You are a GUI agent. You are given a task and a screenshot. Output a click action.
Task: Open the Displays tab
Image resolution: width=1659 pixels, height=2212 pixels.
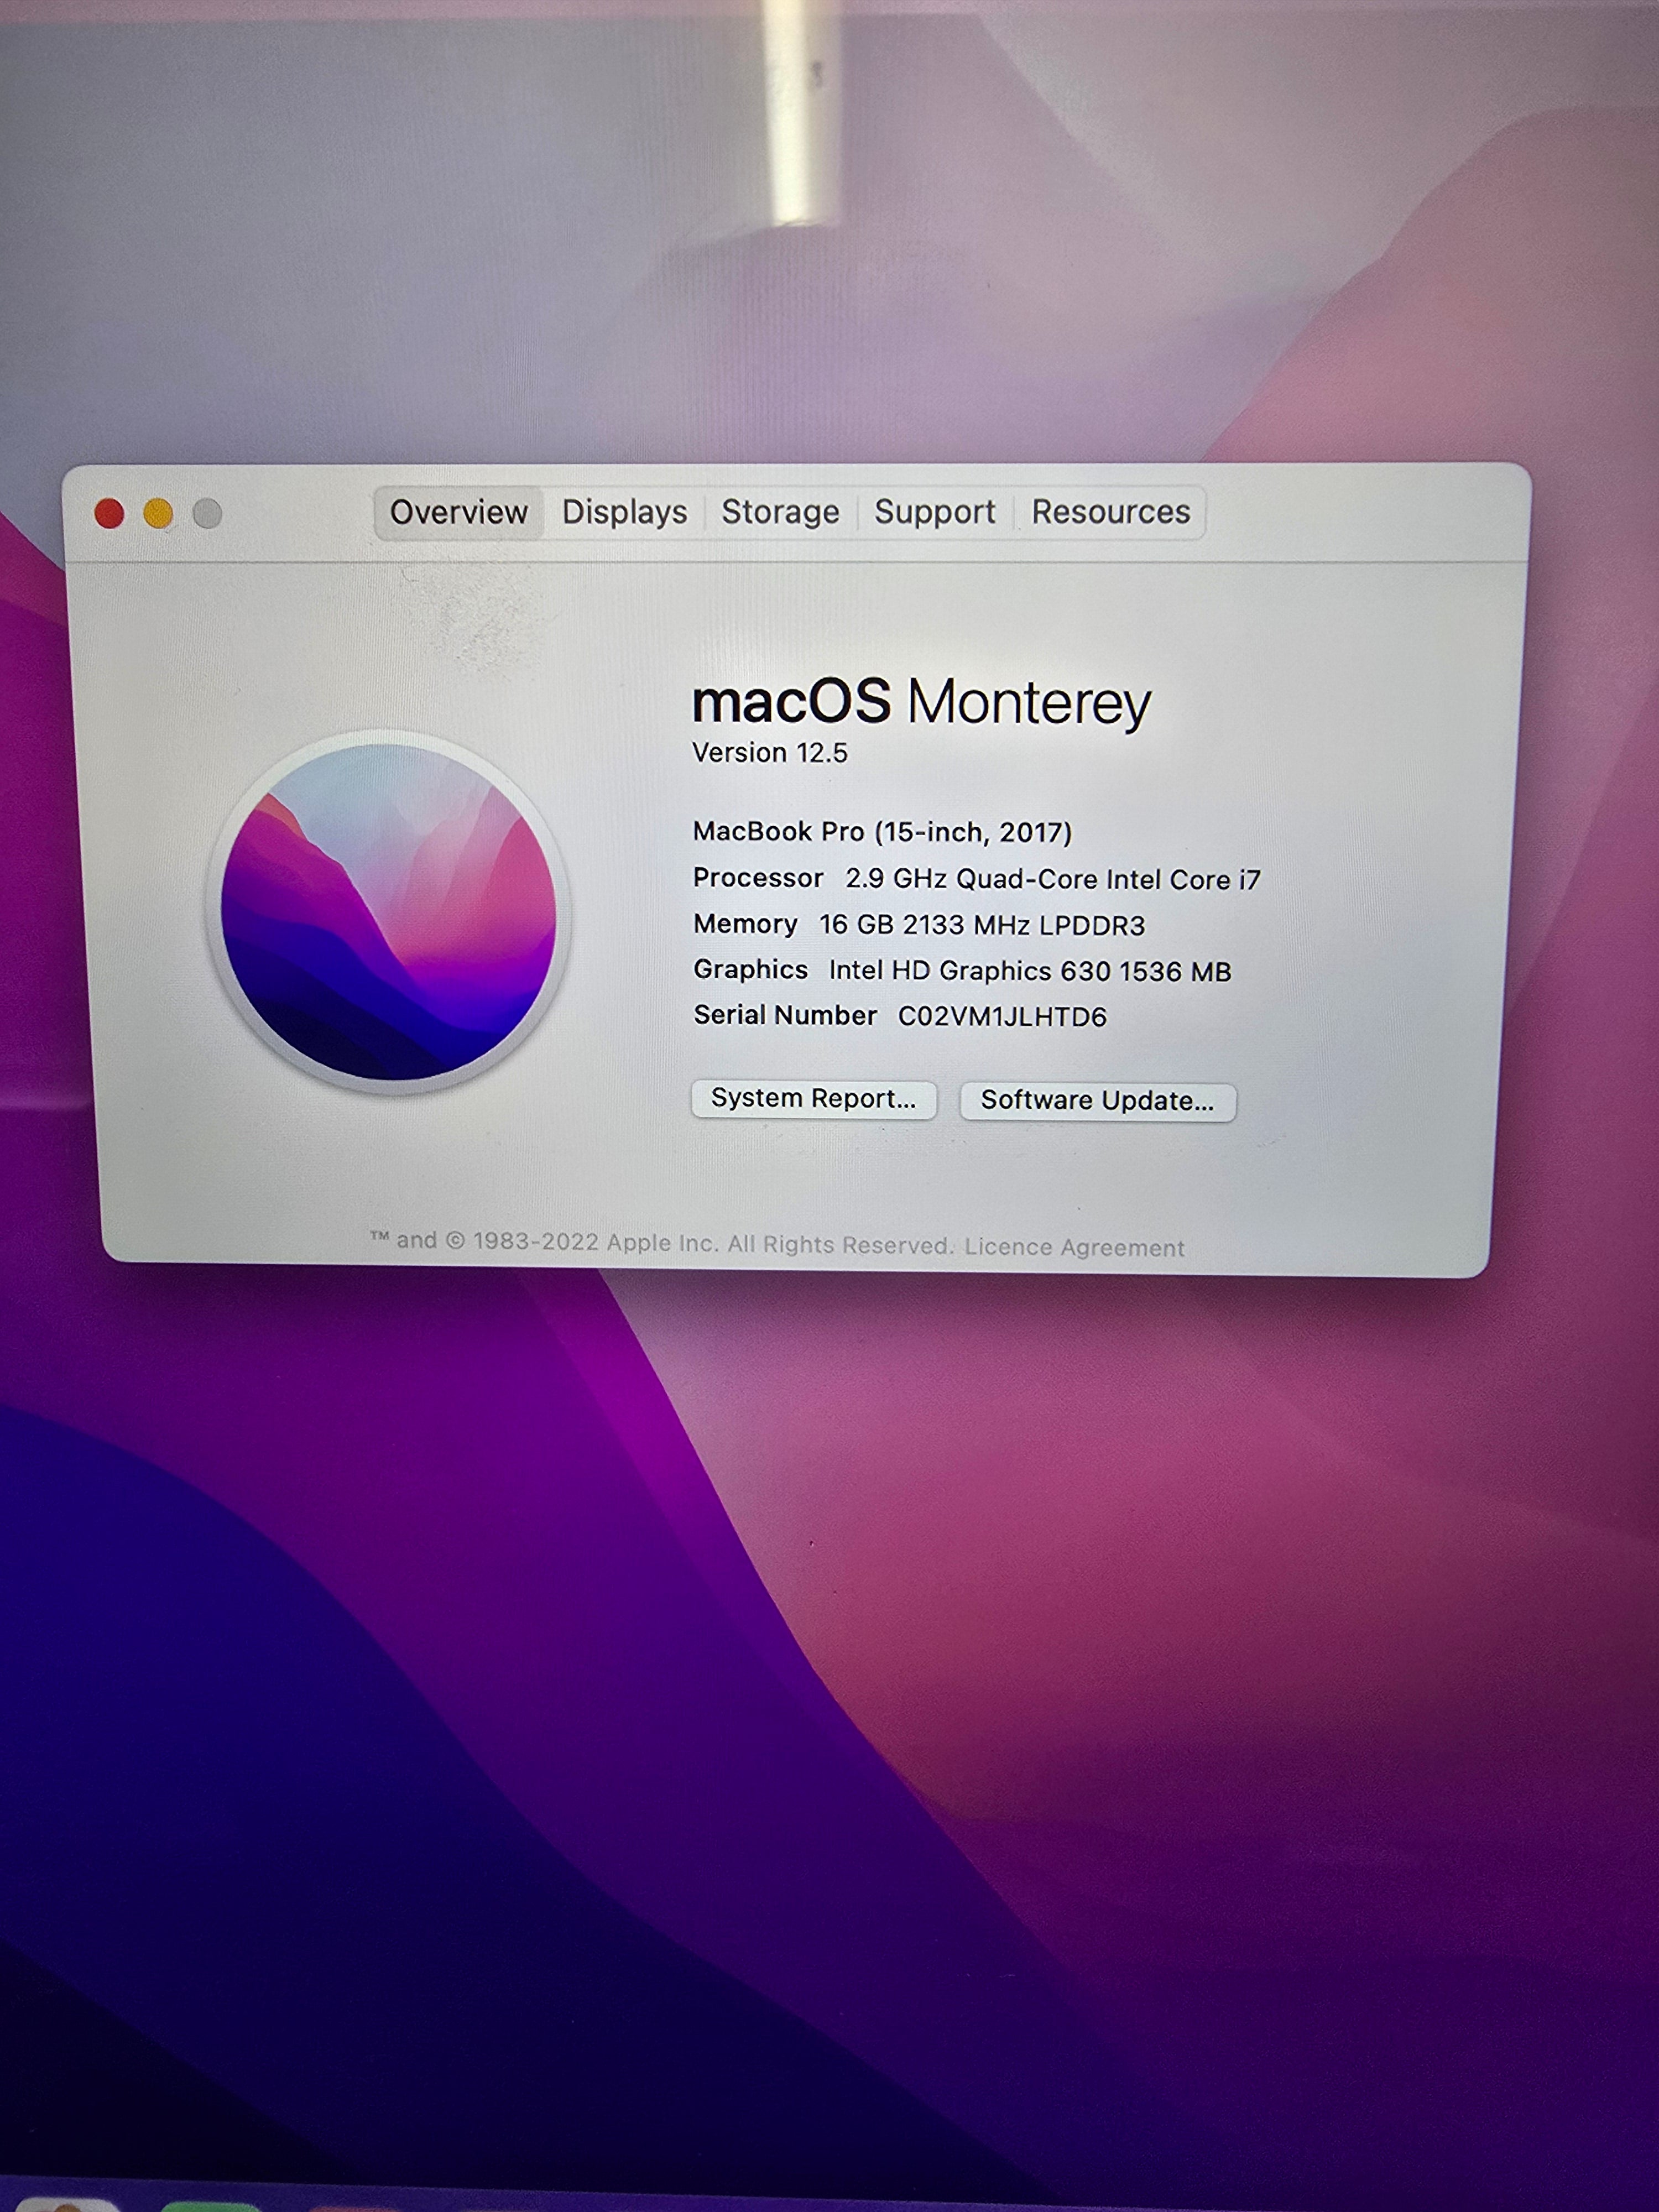coord(624,512)
